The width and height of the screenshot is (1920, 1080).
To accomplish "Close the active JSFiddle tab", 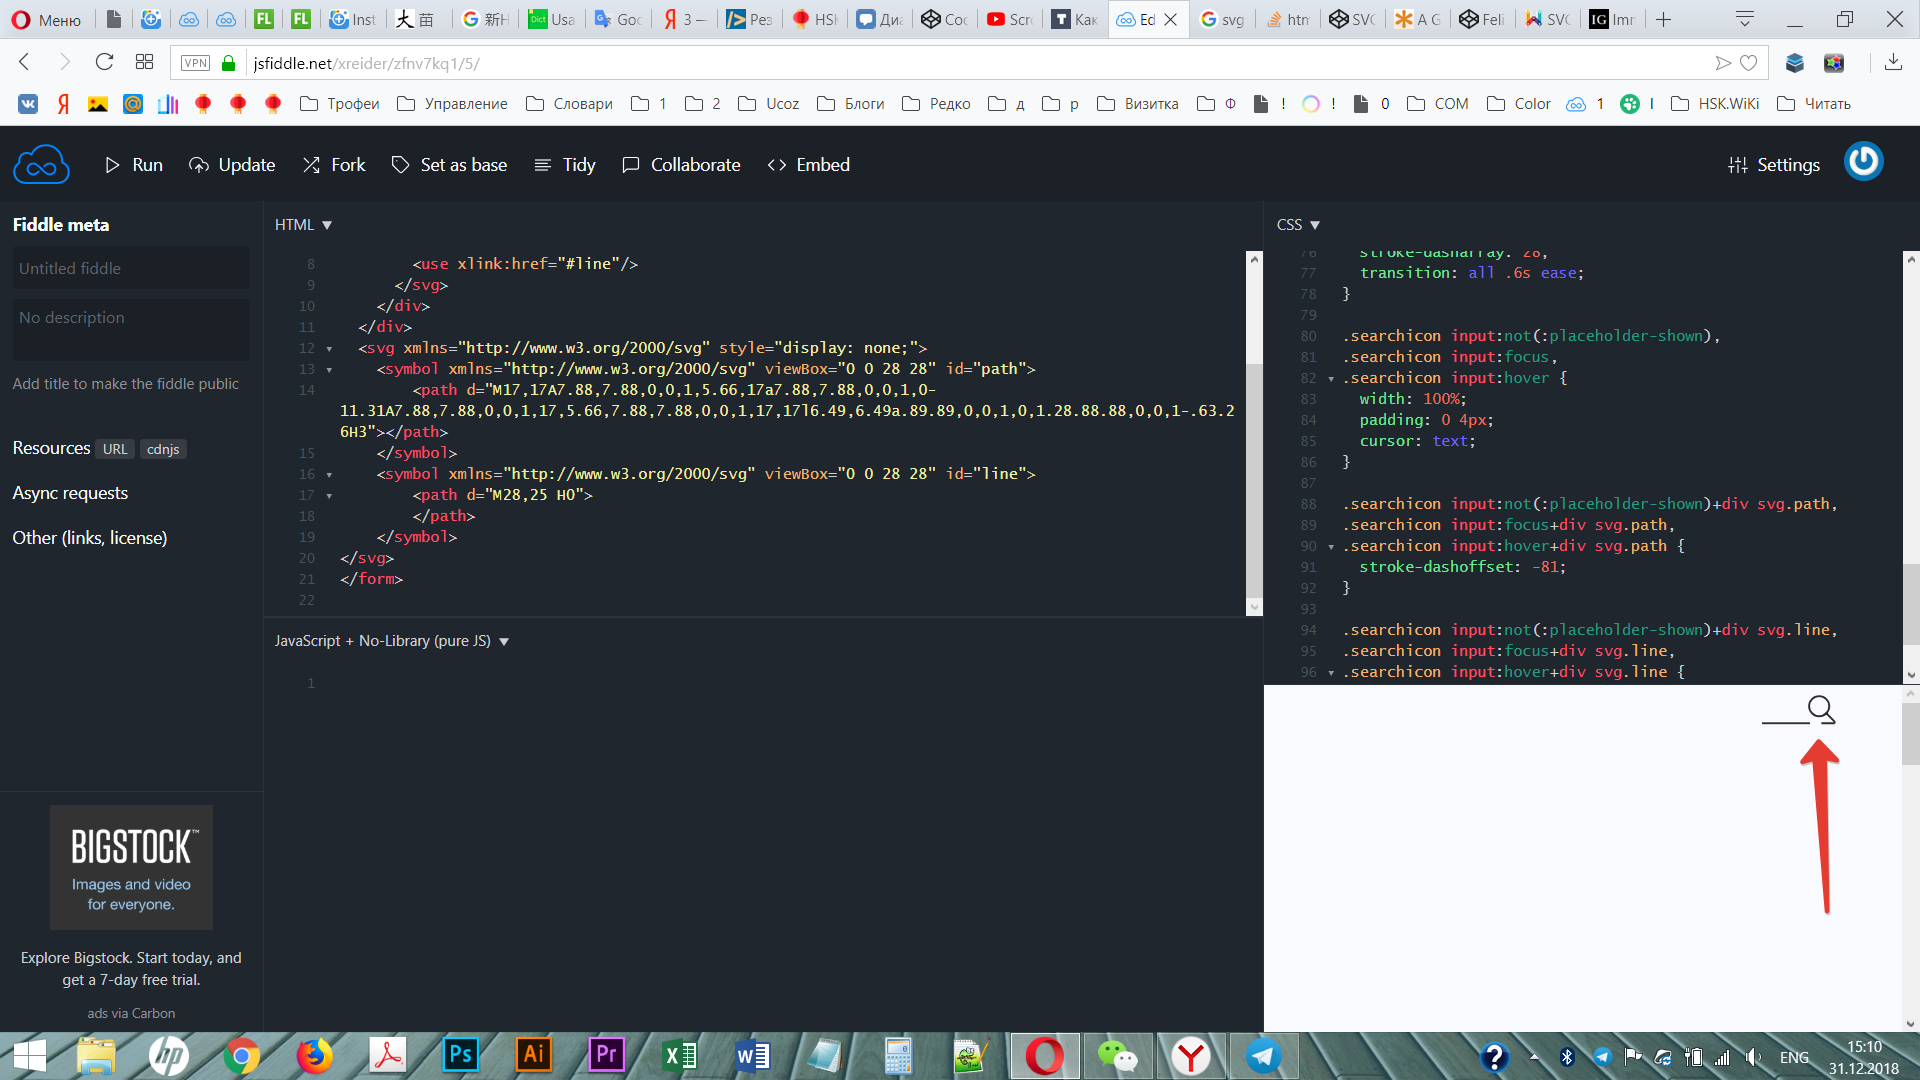I will 1171,19.
